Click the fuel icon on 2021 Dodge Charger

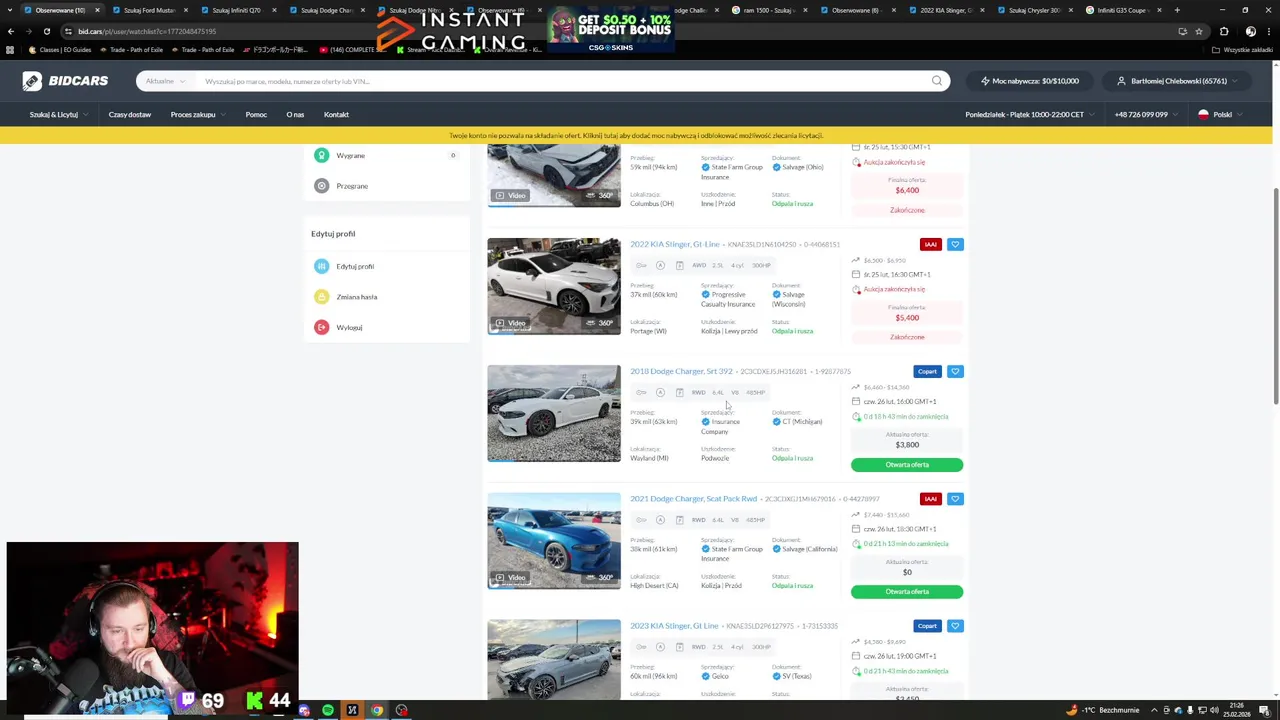pos(679,519)
